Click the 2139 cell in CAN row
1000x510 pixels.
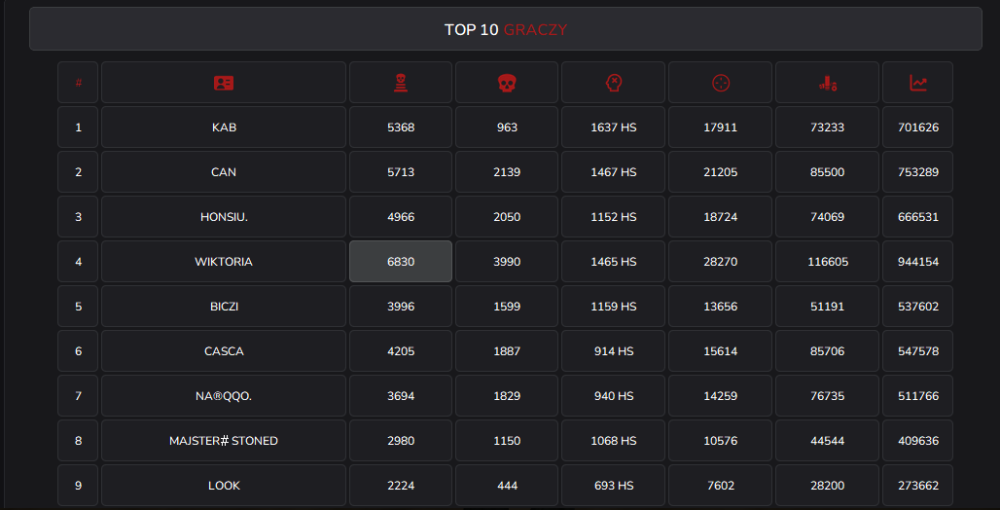[507, 172]
